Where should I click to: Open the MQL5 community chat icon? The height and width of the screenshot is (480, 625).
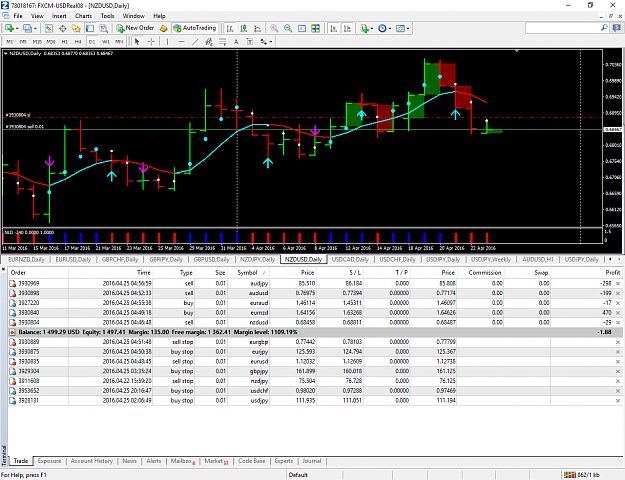(x=617, y=28)
